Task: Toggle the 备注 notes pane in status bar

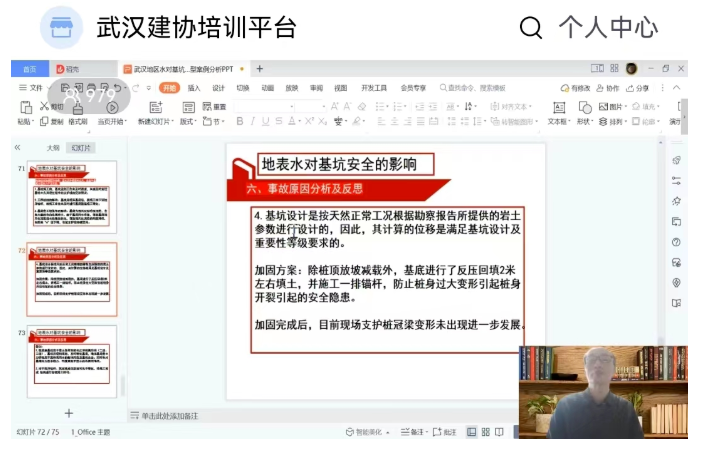Action: click(412, 432)
